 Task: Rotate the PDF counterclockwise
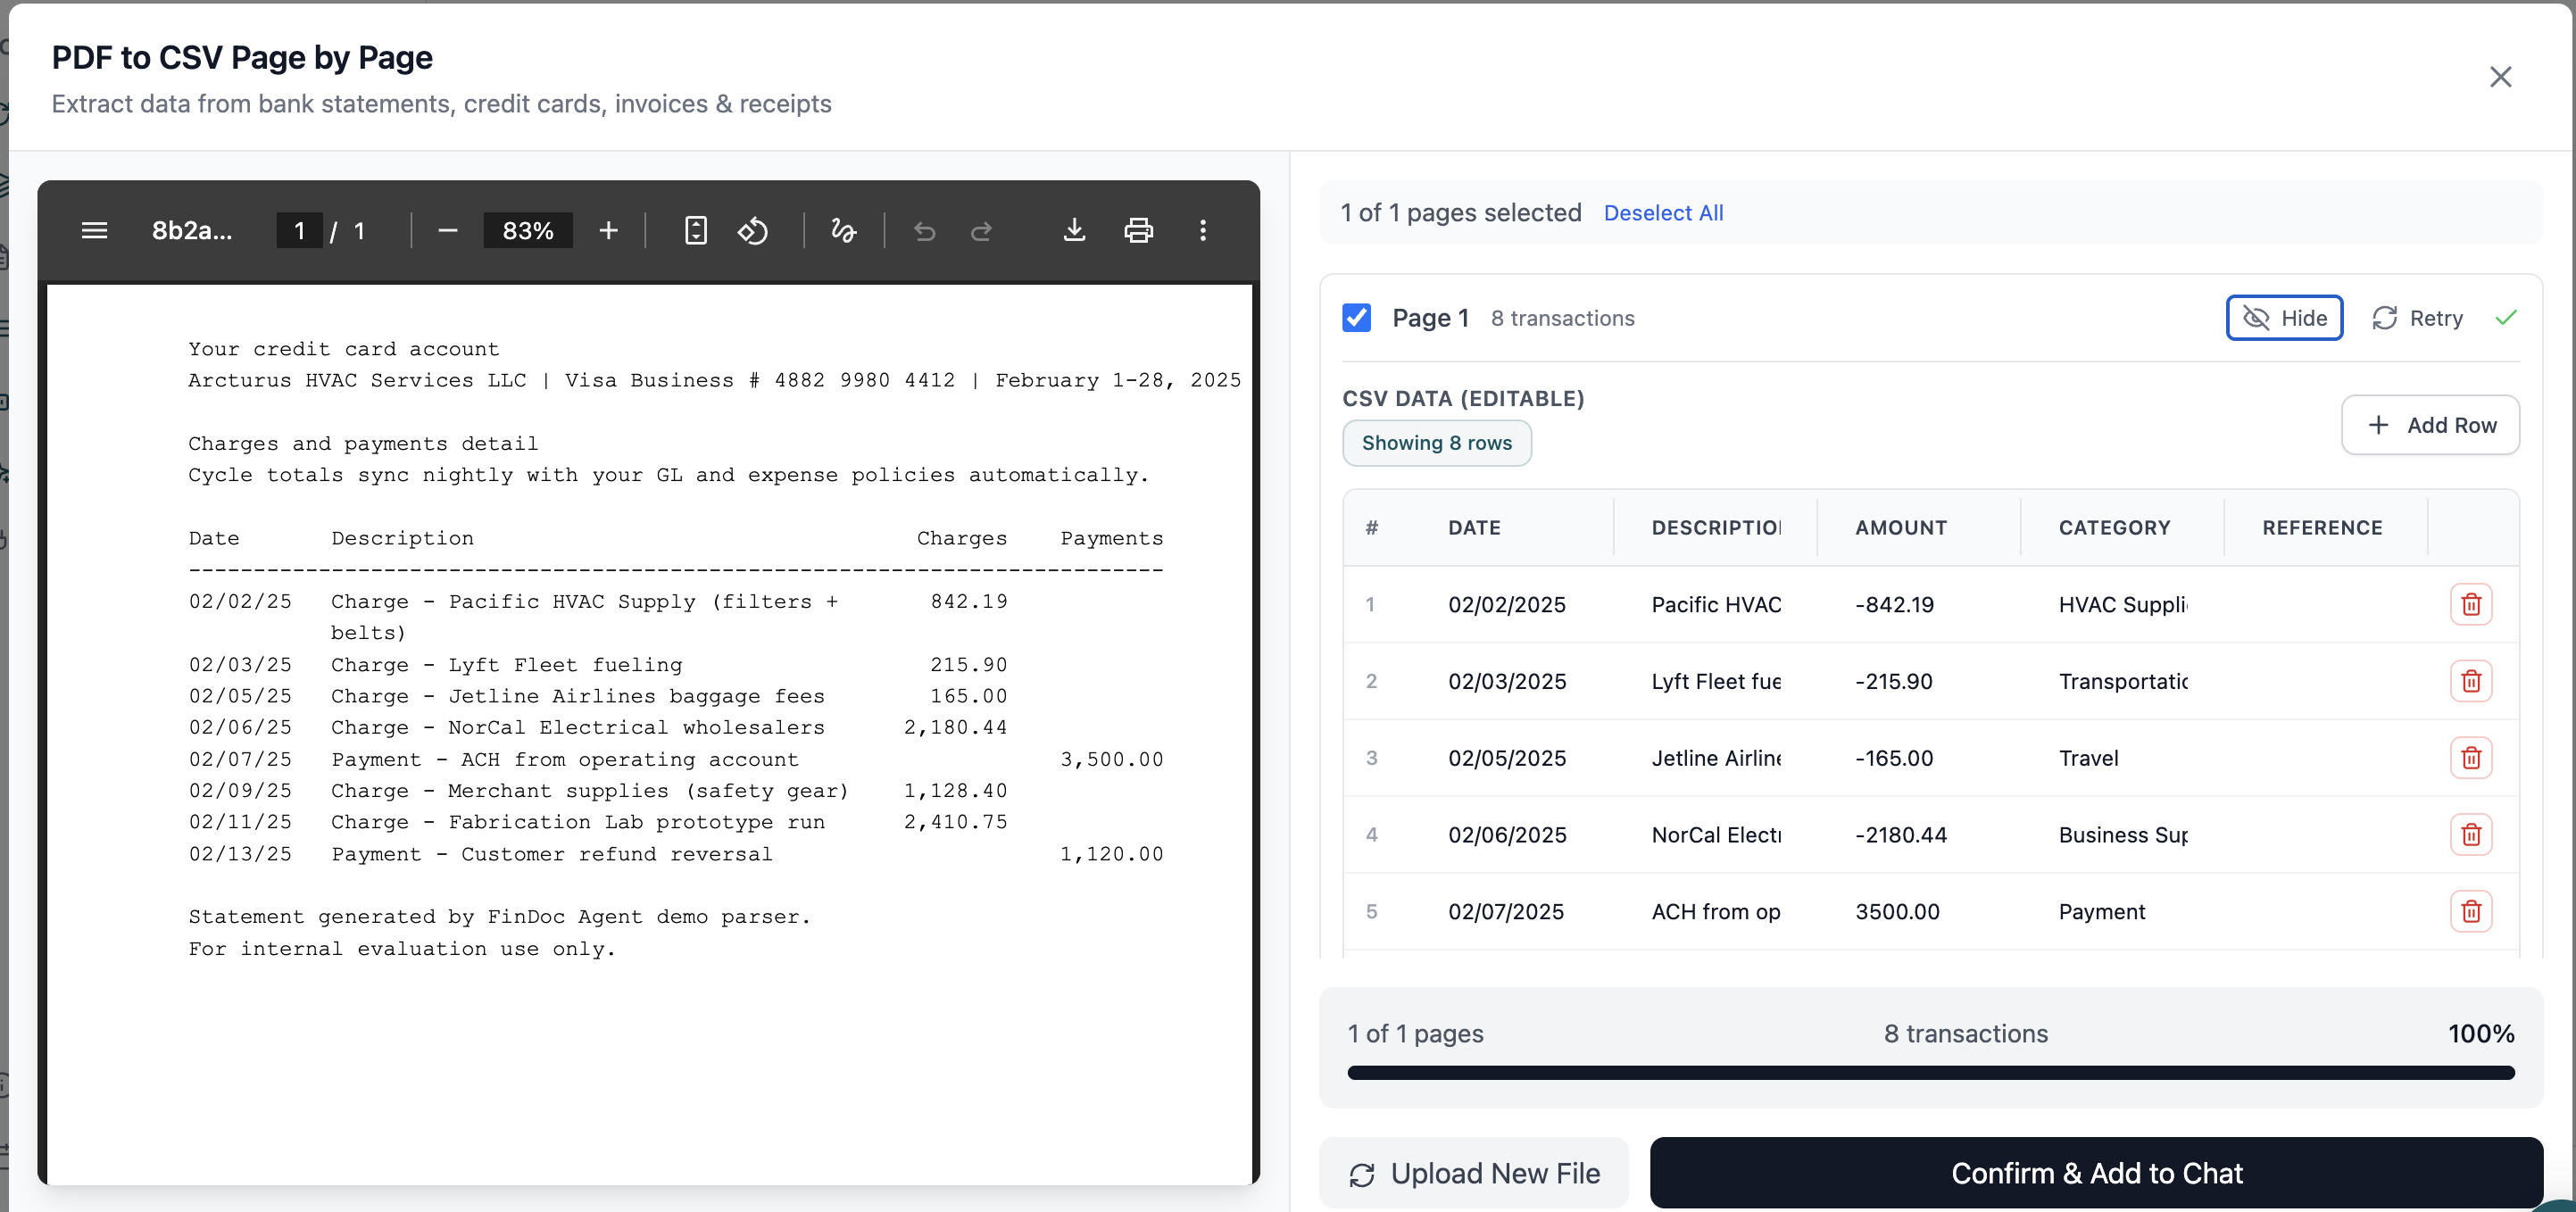click(753, 231)
